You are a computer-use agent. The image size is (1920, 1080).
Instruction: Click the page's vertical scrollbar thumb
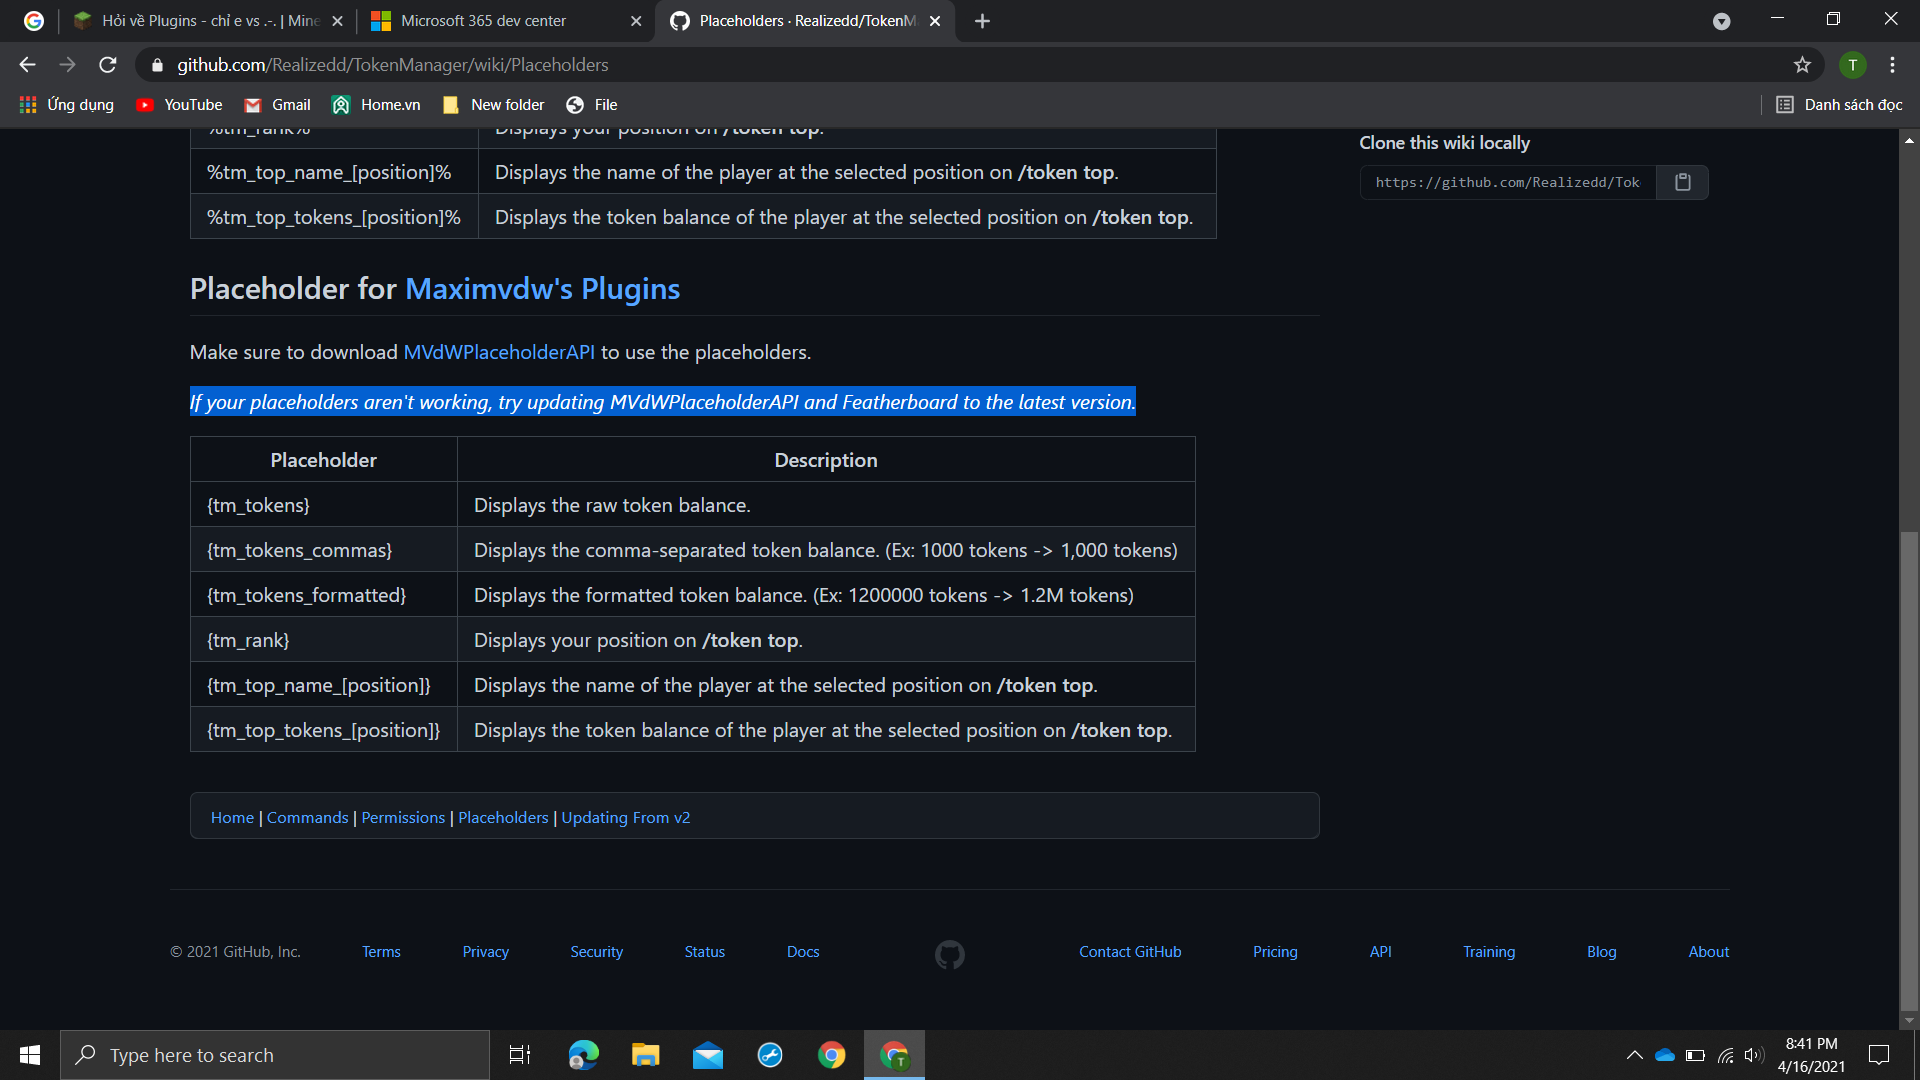click(1909, 770)
